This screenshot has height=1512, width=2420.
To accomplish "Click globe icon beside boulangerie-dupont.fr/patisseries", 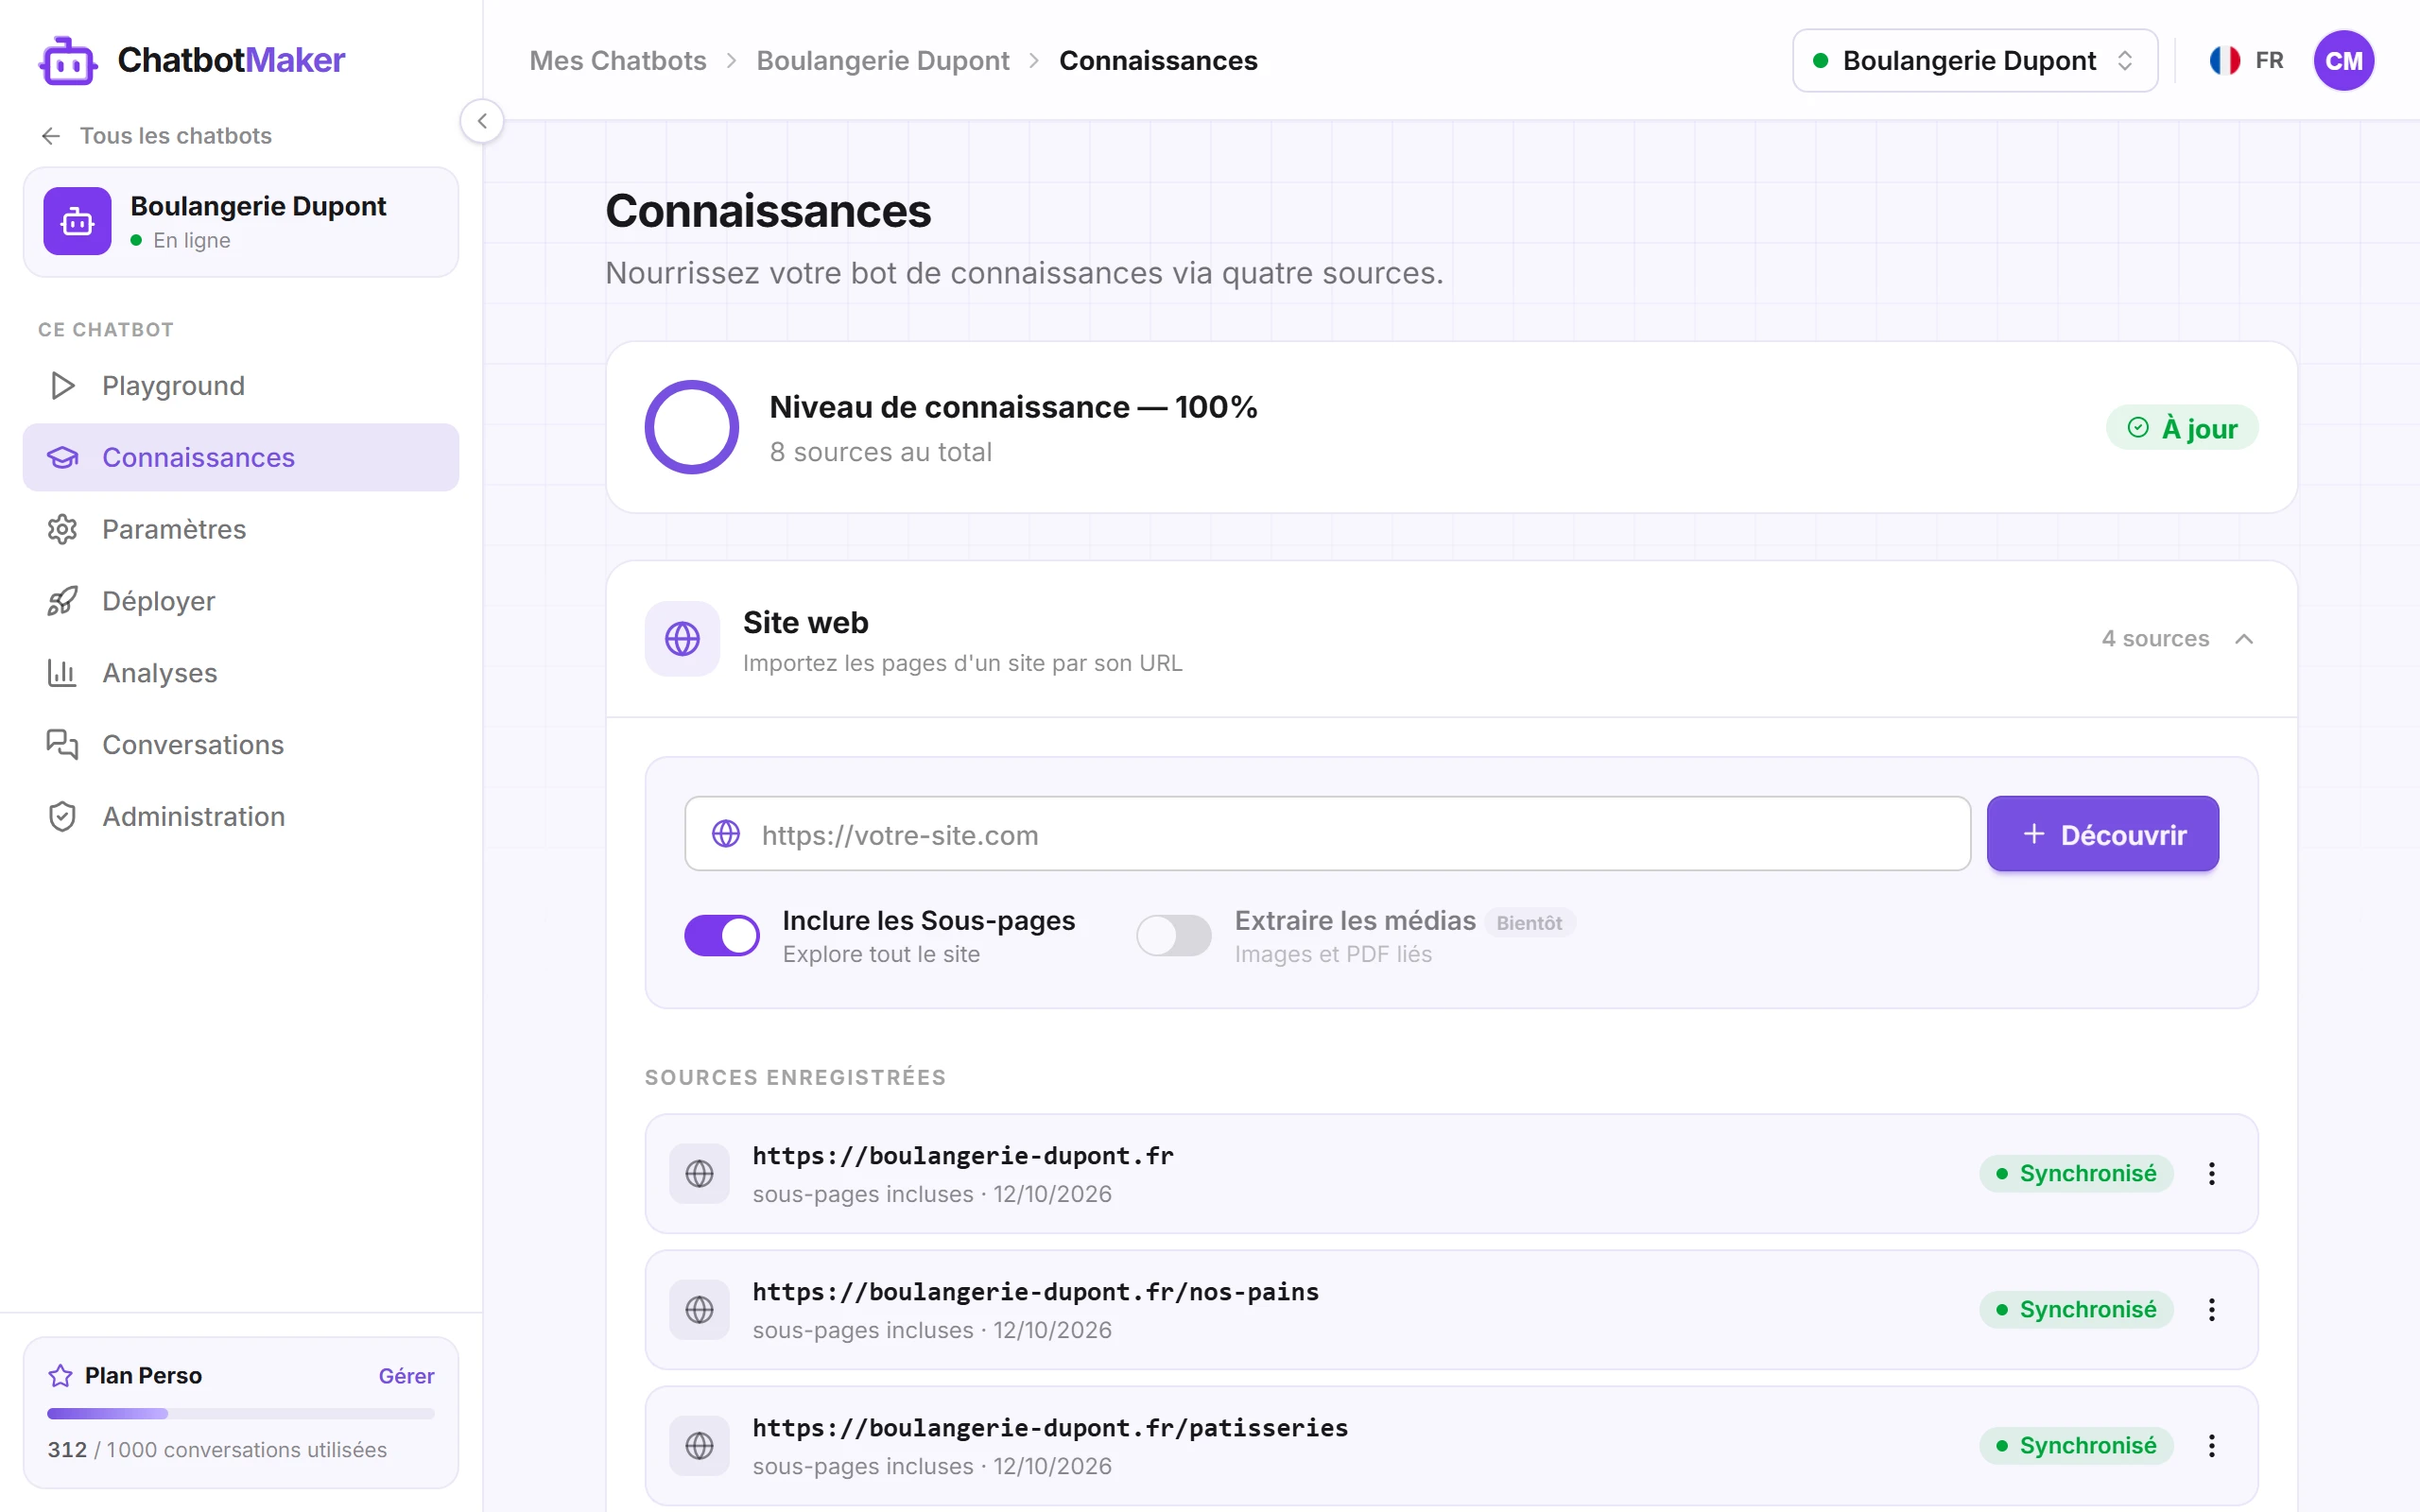I will point(699,1445).
